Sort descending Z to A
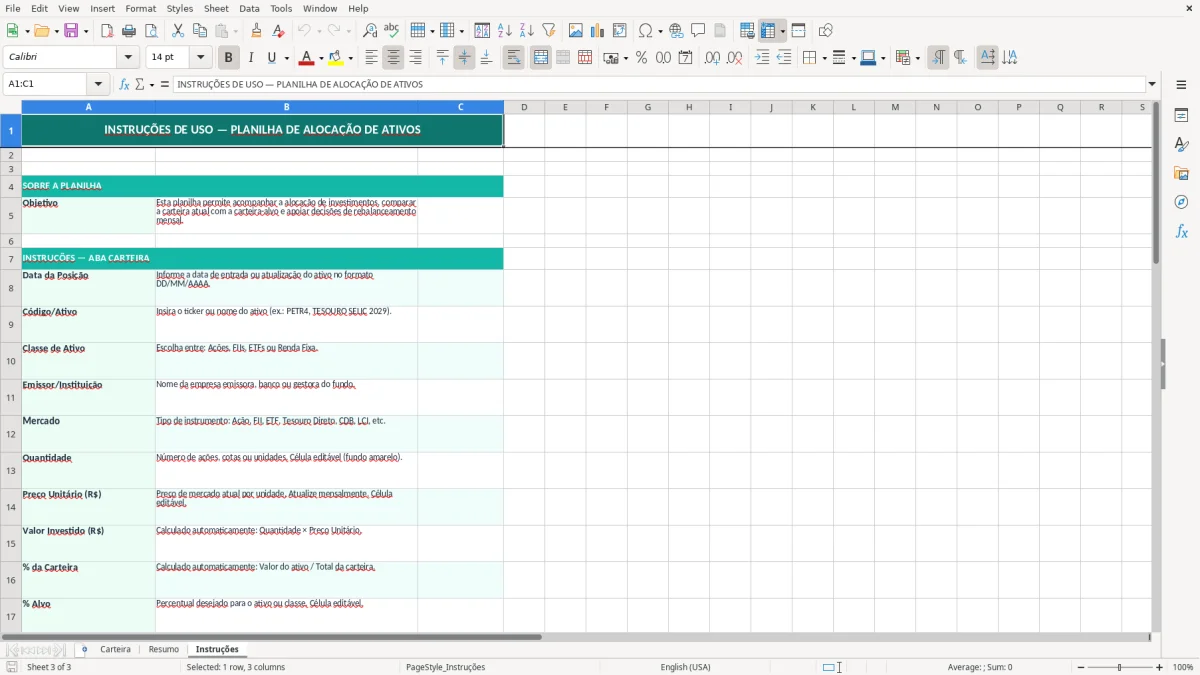Screen dimensions: 1200x675 (x=527, y=31)
